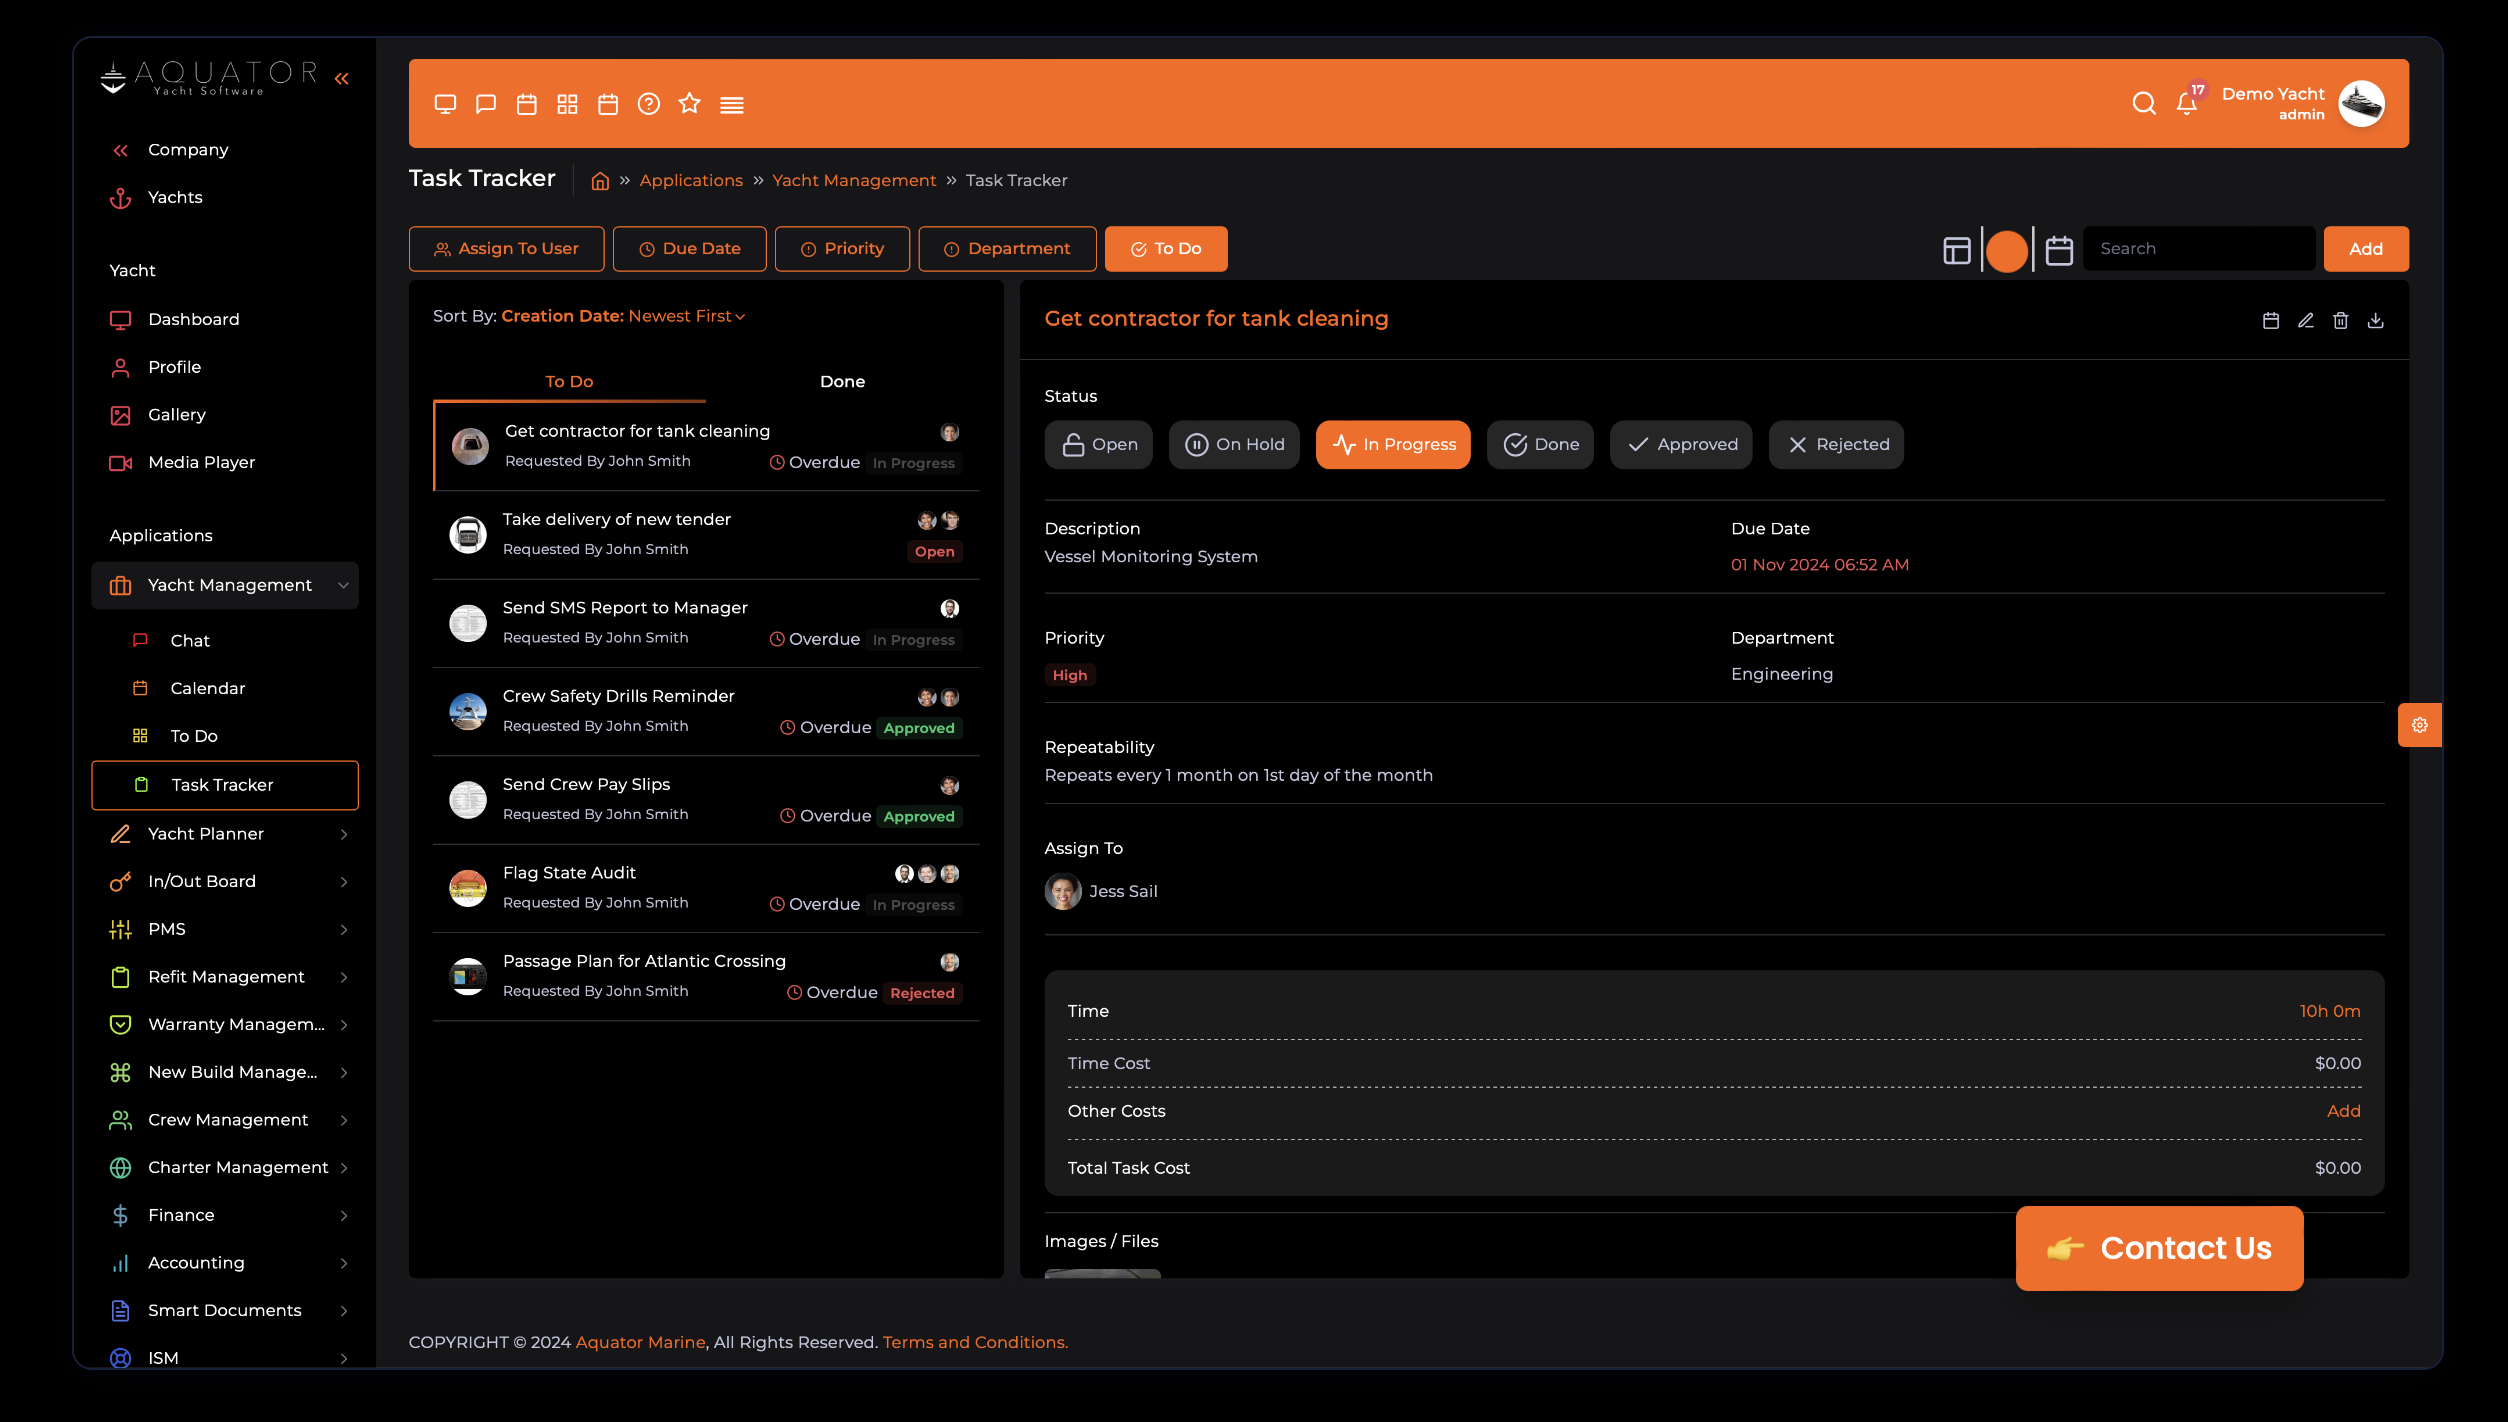This screenshot has width=2508, height=1422.
Task: Open the Yacht Management breadcrumb link
Action: tap(854, 180)
